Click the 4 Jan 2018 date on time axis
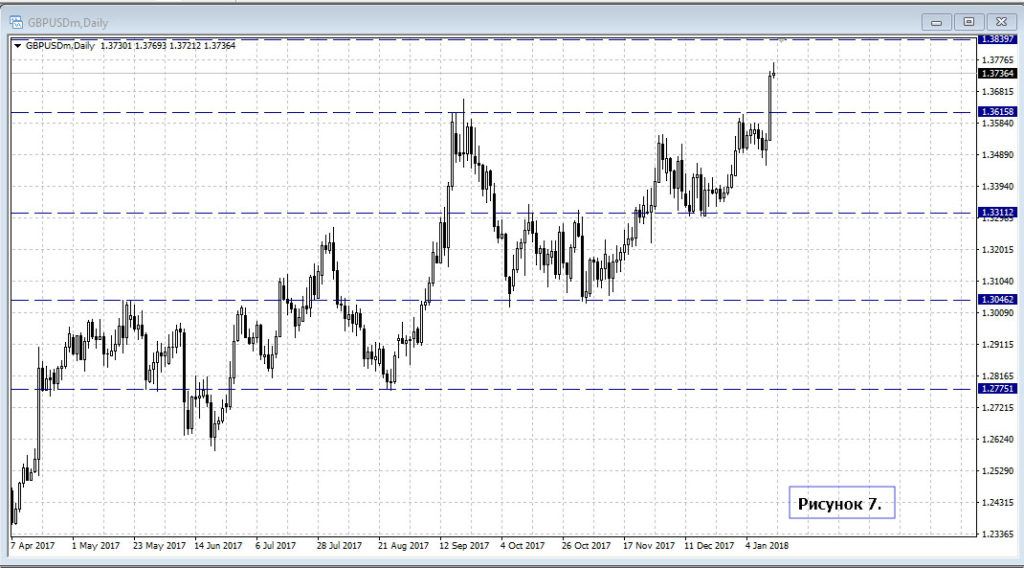The height and width of the screenshot is (568, 1024). [766, 546]
